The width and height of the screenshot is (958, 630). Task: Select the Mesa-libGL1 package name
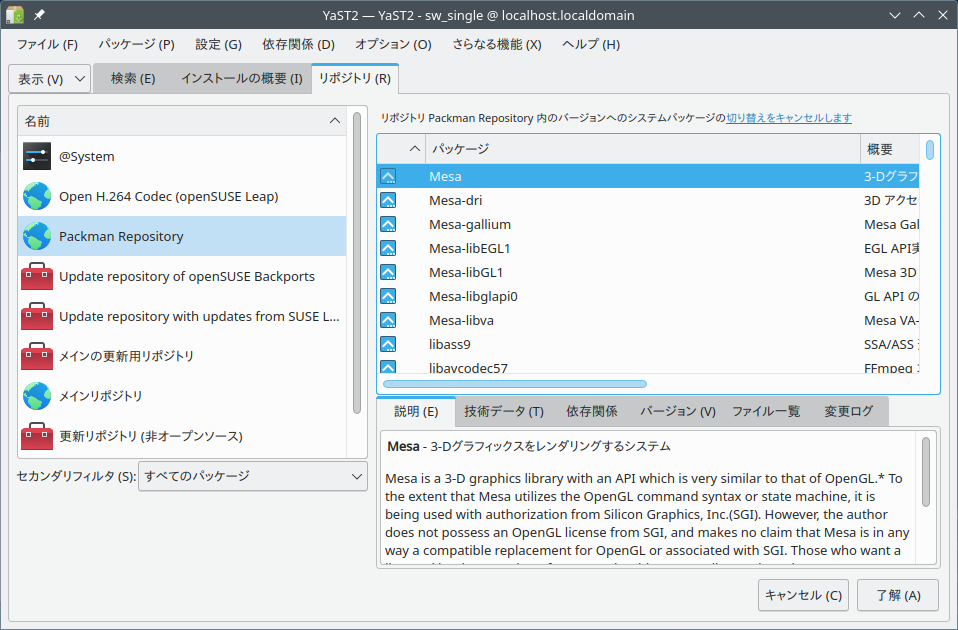click(x=466, y=273)
